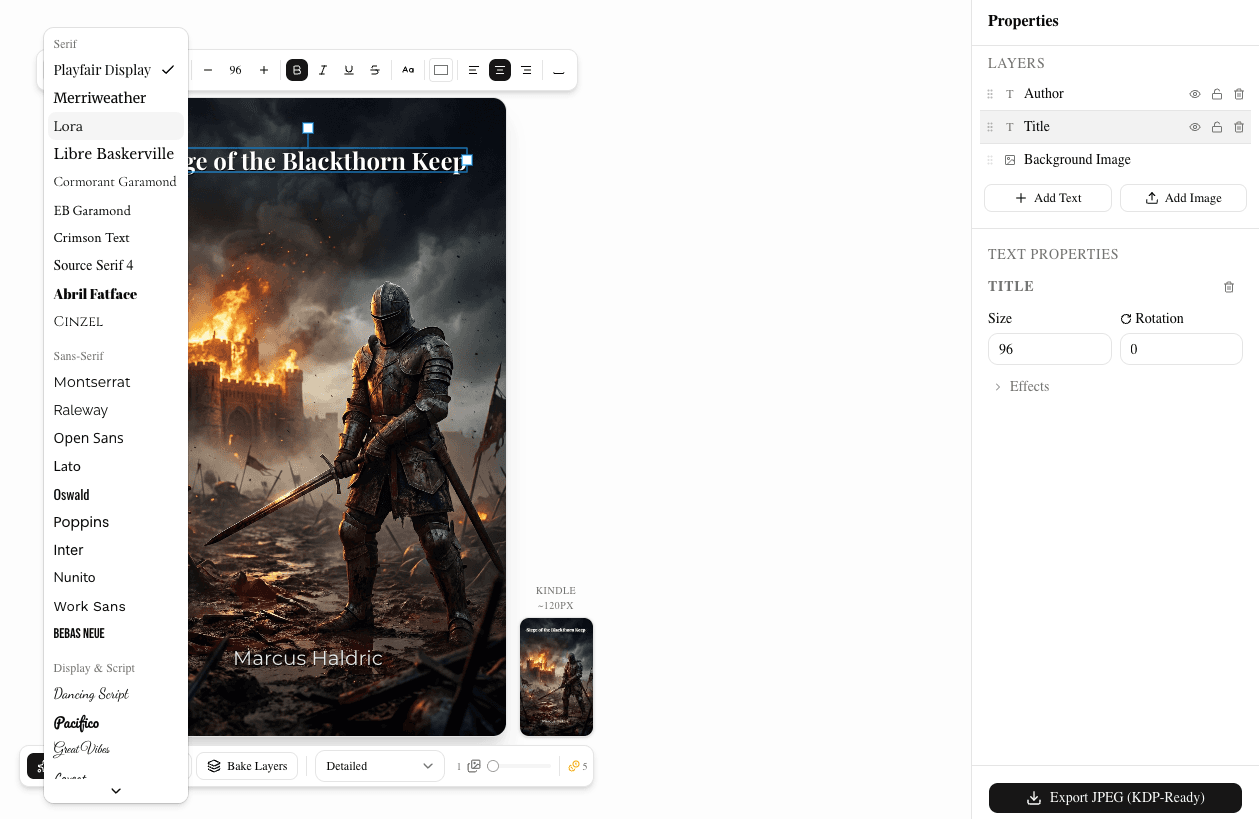Toggle underline formatting in the text toolbar
Image resolution: width=1259 pixels, height=819 pixels.
point(348,70)
